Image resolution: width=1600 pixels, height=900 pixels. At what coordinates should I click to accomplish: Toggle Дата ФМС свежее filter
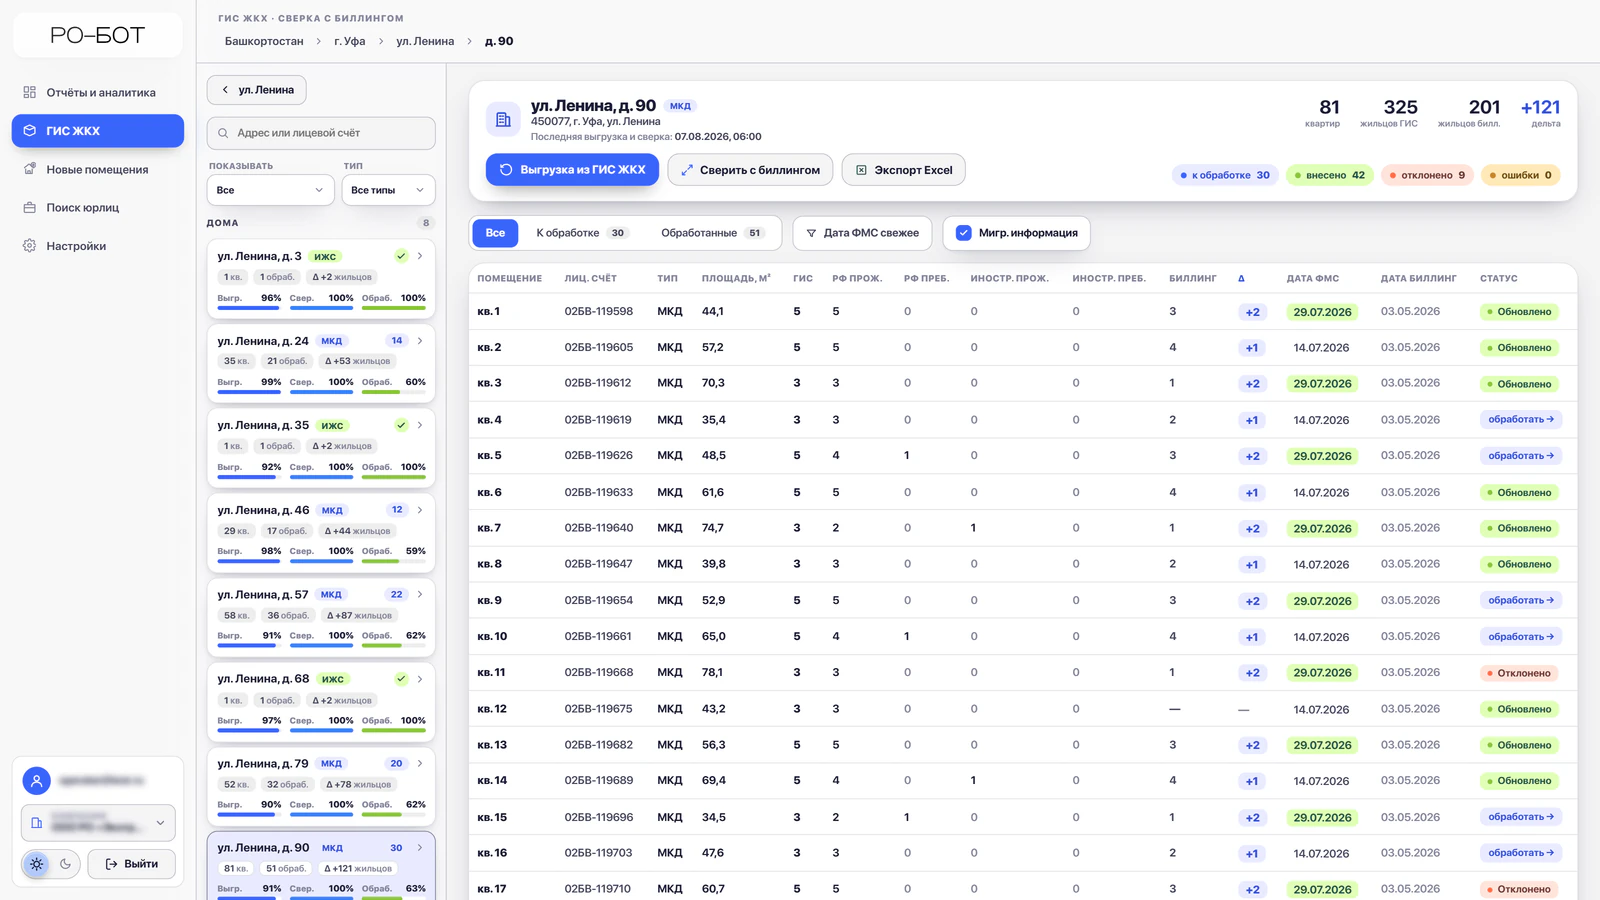tap(862, 233)
